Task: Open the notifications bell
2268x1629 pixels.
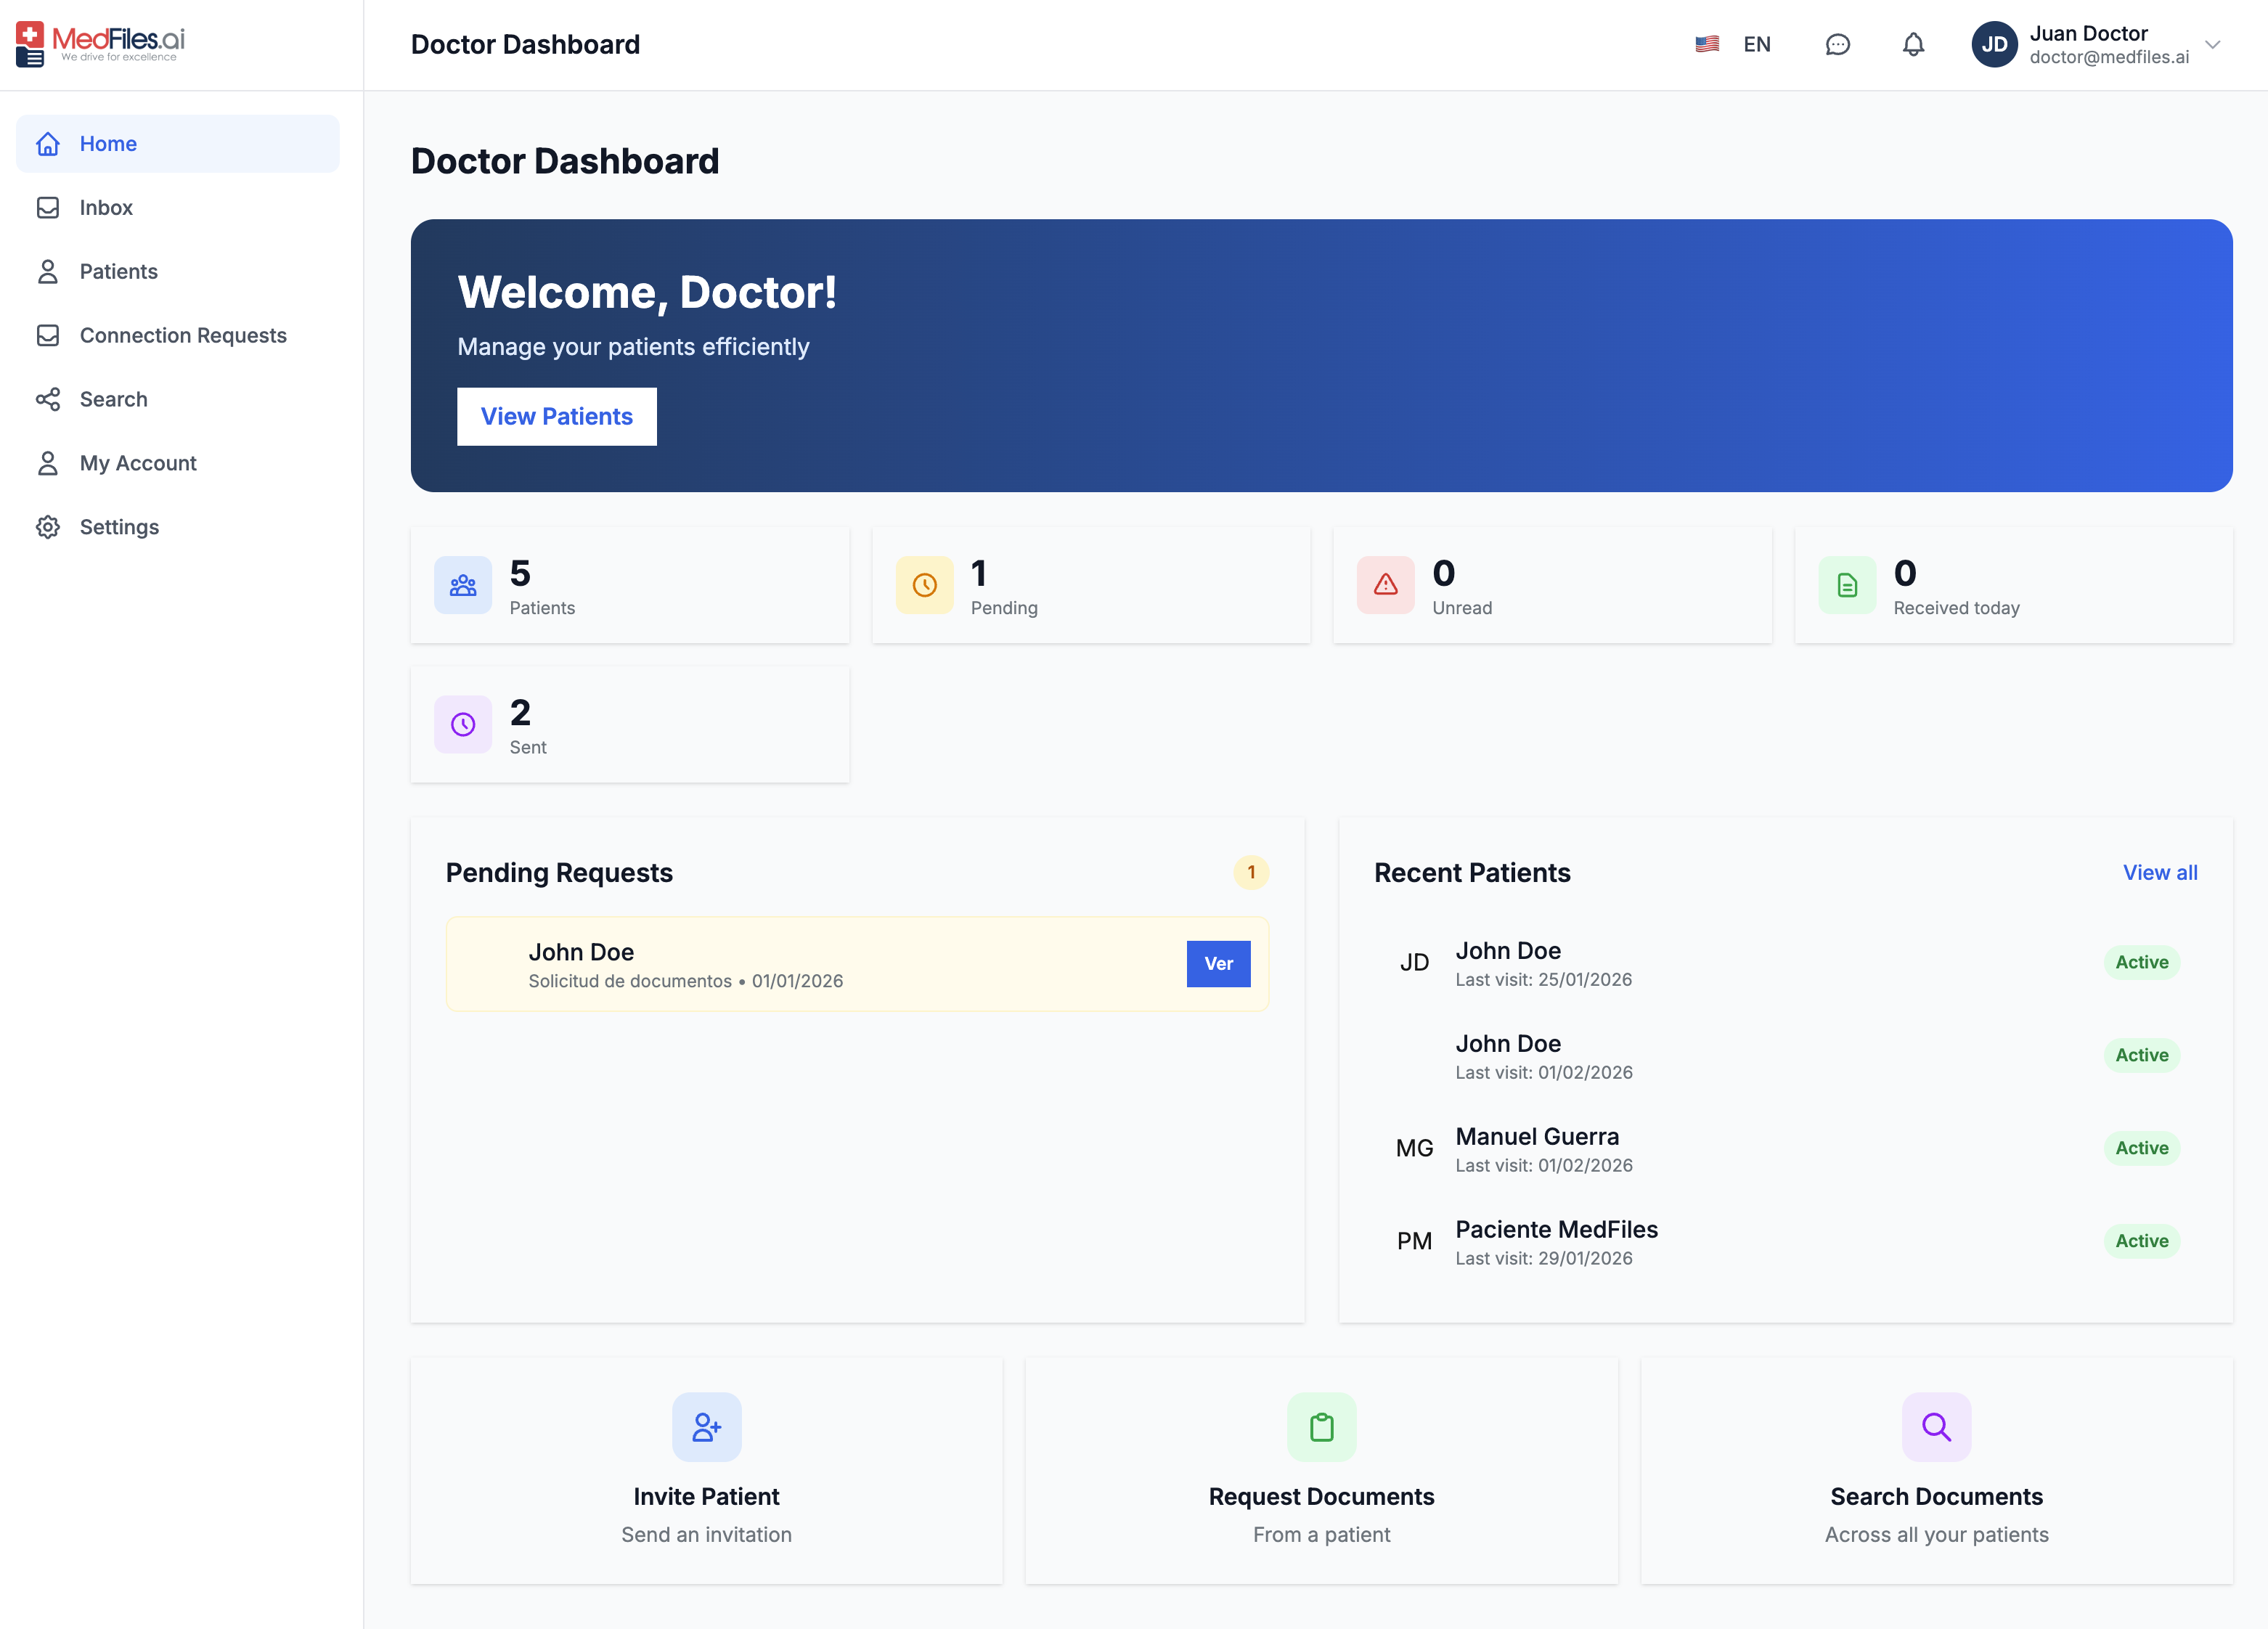Action: pos(1912,44)
